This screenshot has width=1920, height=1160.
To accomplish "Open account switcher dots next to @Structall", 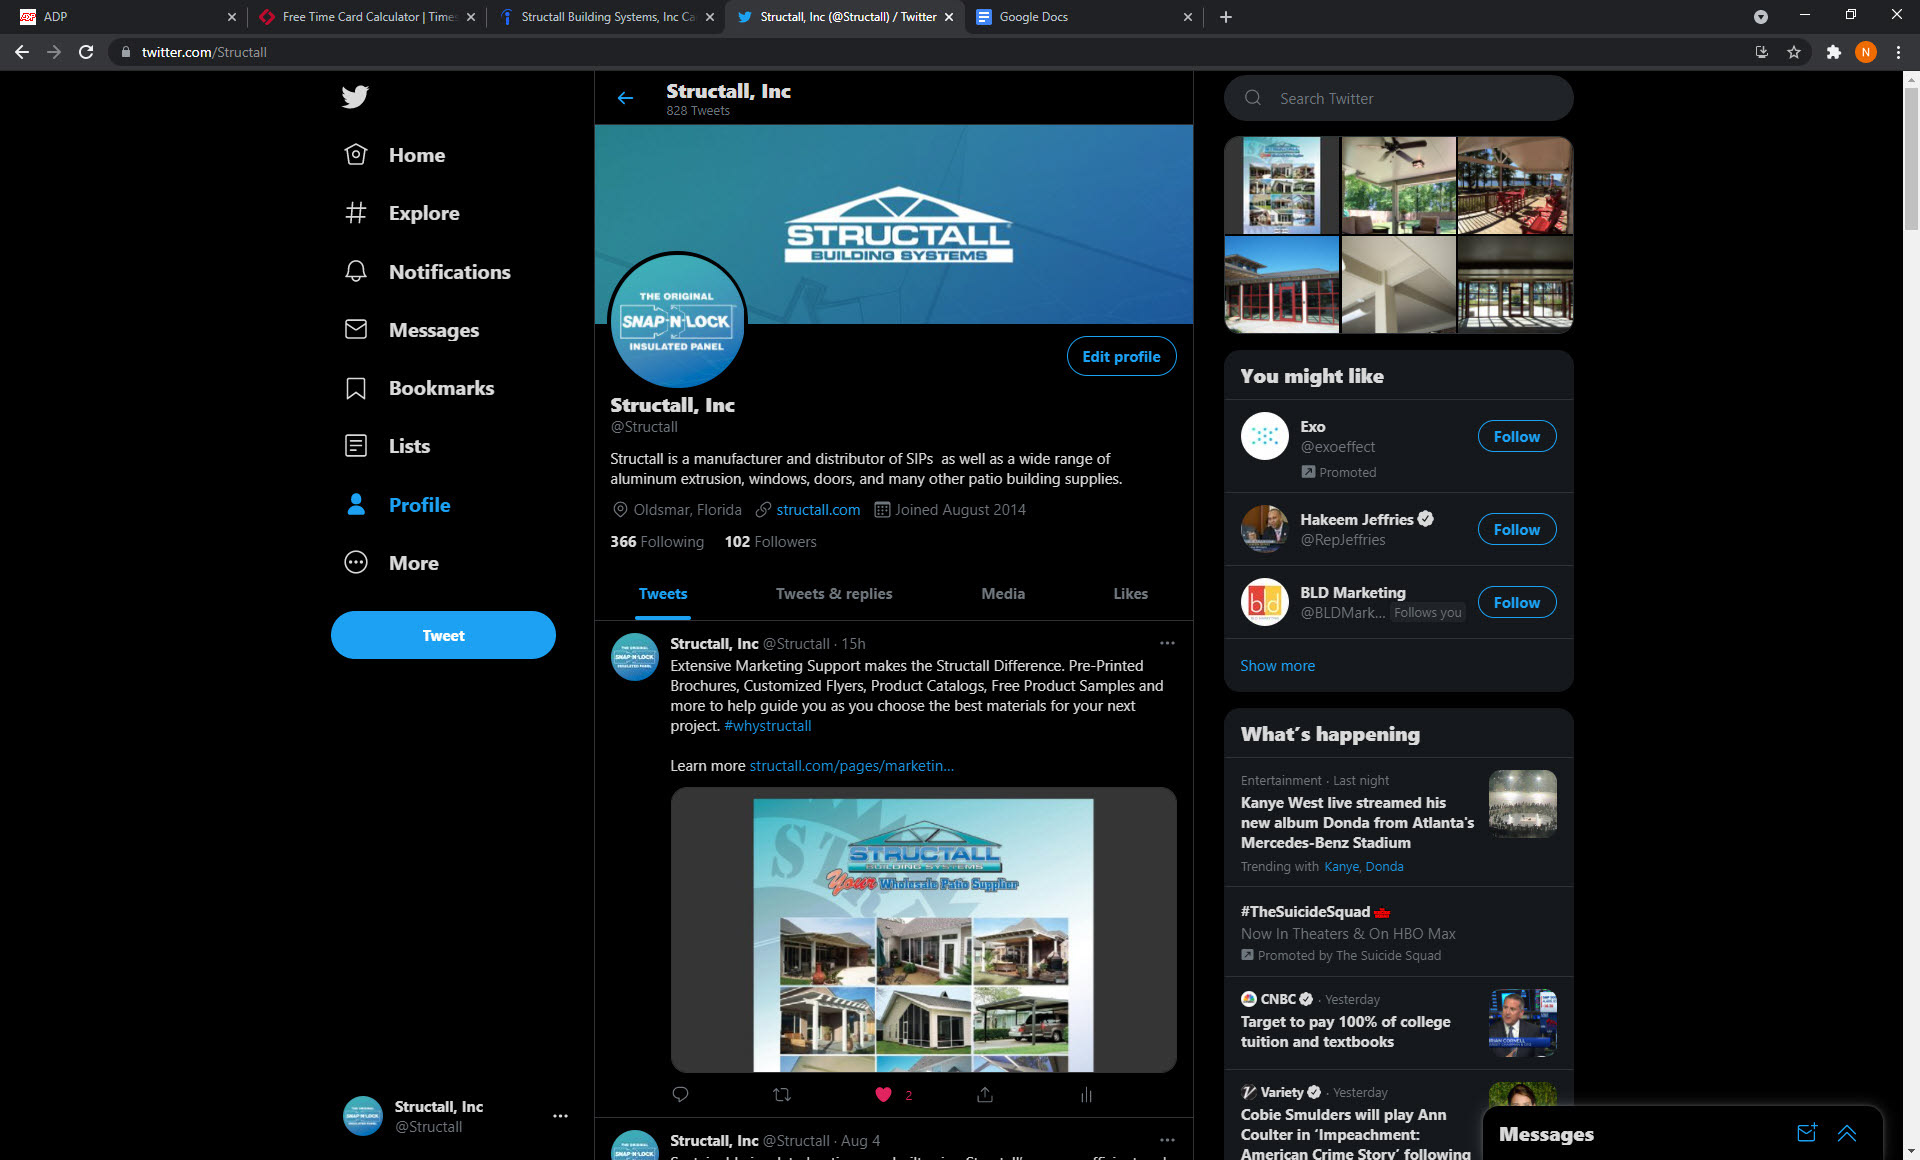I will pos(560,1116).
